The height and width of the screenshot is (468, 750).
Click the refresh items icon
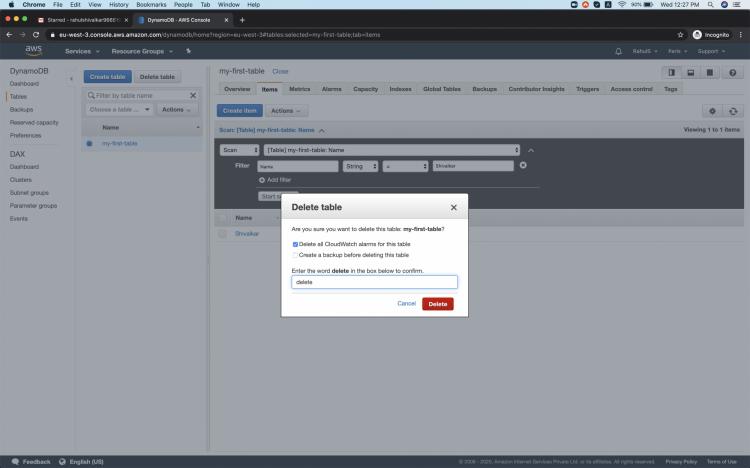pyautogui.click(x=735, y=111)
